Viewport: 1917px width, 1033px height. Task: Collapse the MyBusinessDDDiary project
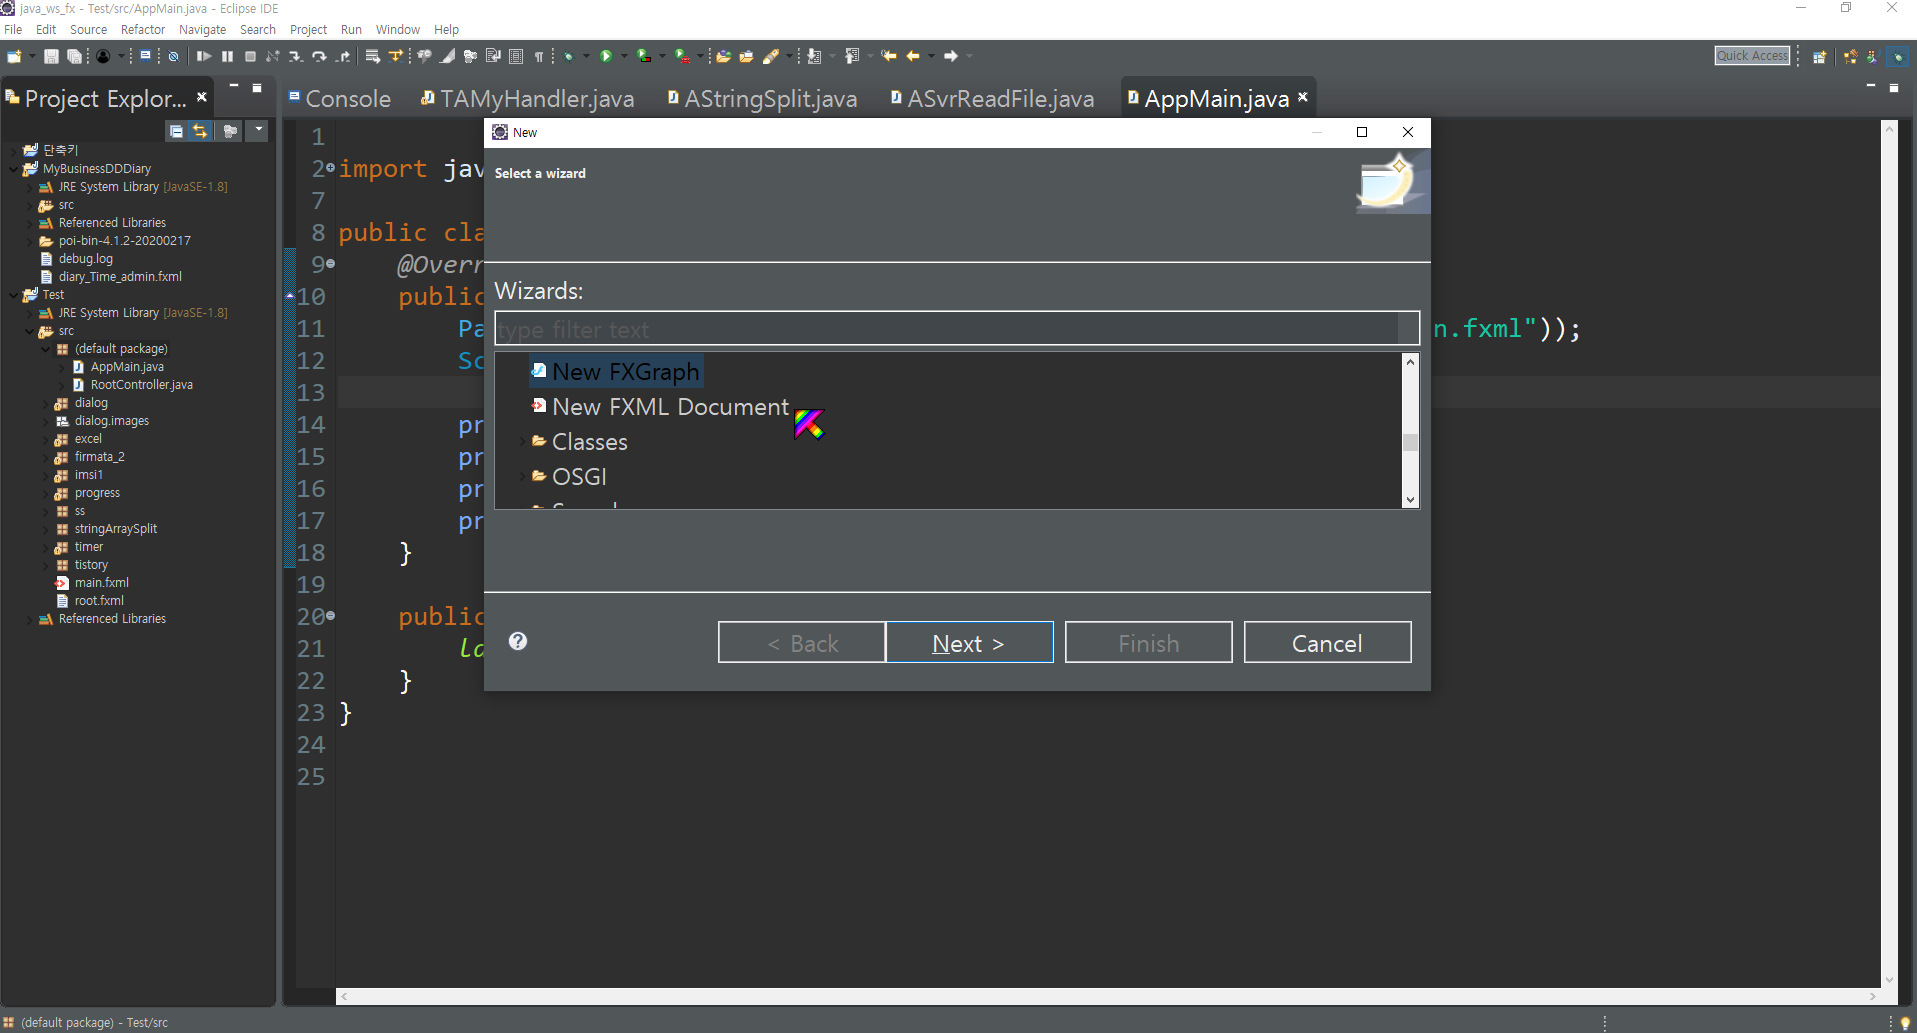tap(13, 168)
